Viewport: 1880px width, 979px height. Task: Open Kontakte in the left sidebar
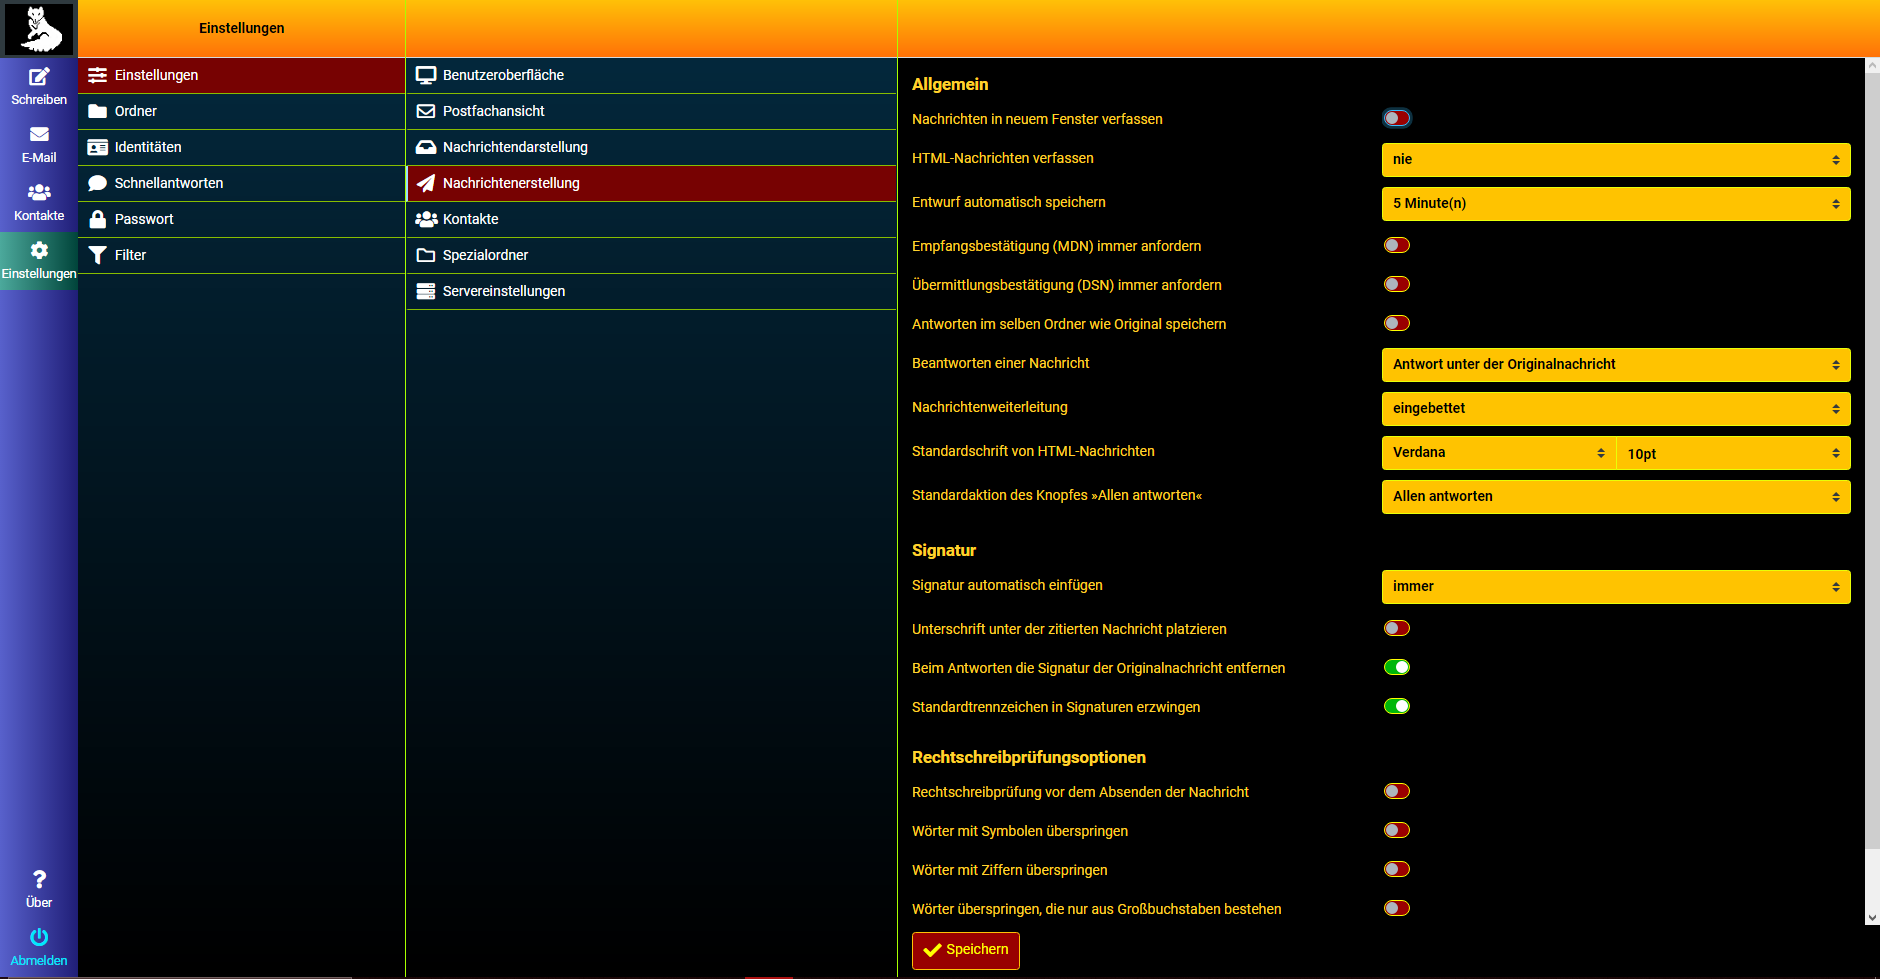(39, 201)
